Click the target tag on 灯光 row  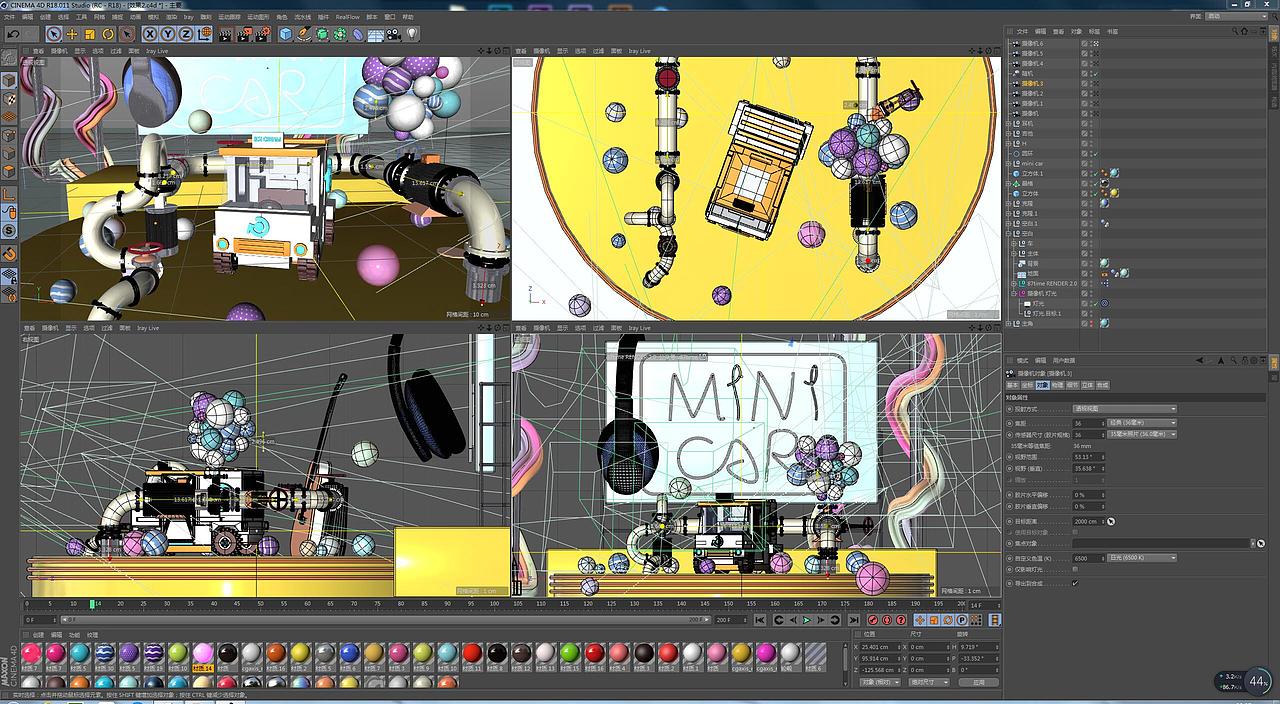click(1104, 303)
